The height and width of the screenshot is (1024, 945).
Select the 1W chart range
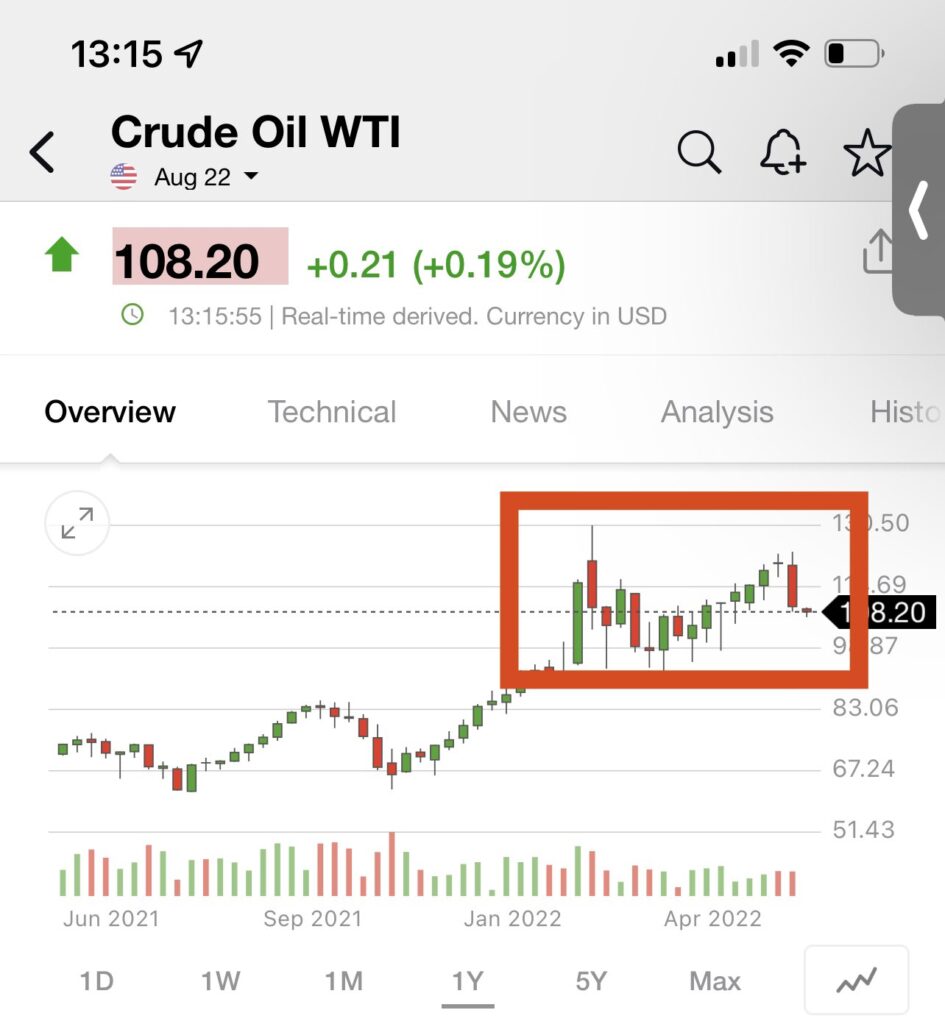coord(221,981)
